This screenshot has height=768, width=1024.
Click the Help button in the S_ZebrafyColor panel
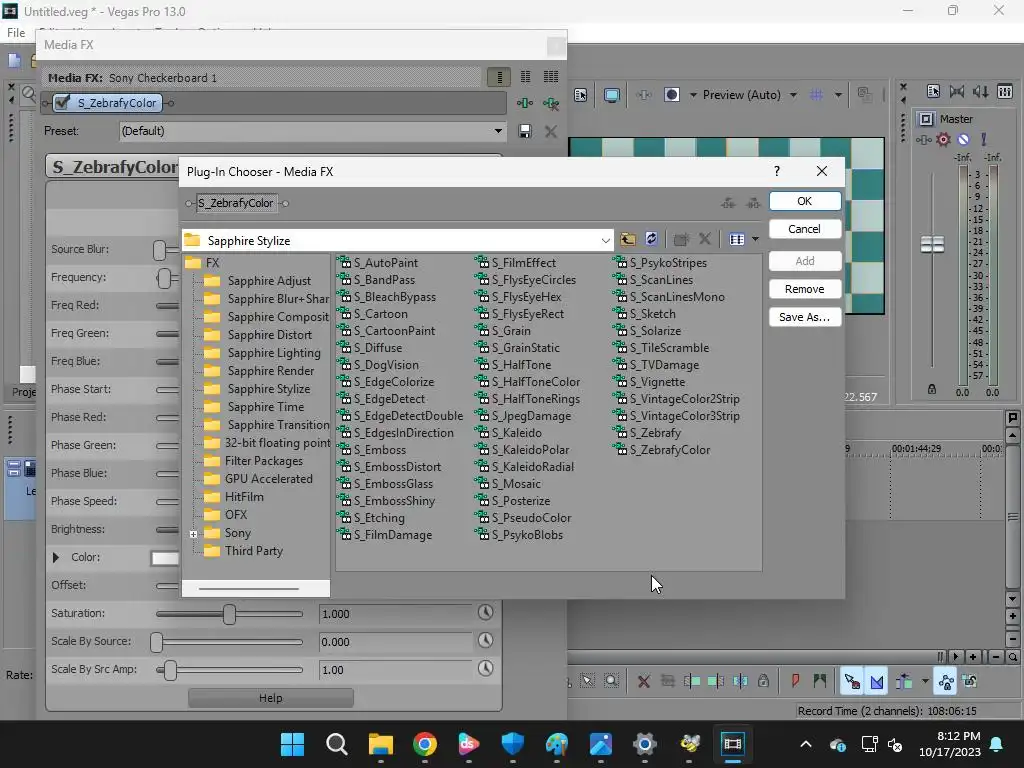click(x=270, y=697)
